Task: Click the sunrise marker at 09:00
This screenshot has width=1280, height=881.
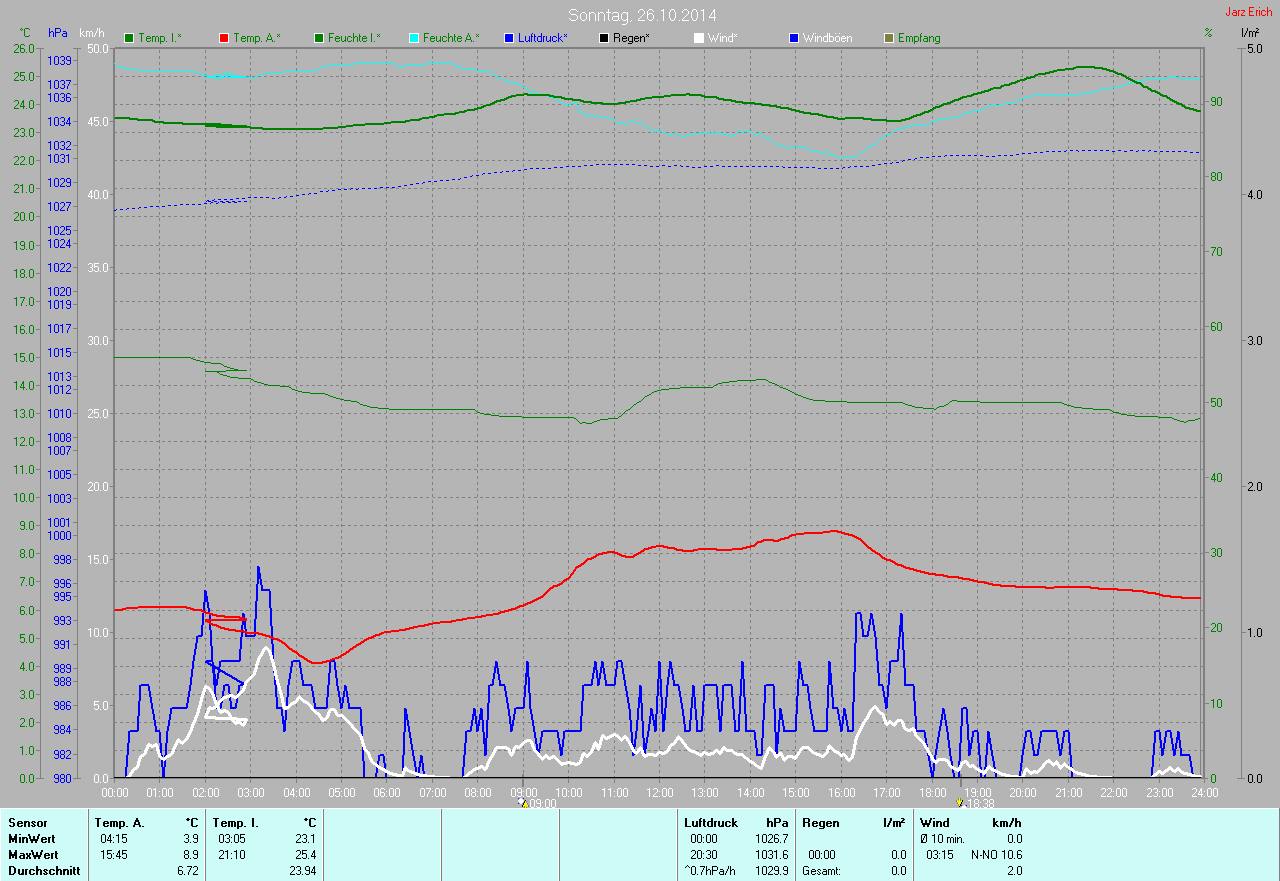Action: (x=522, y=802)
